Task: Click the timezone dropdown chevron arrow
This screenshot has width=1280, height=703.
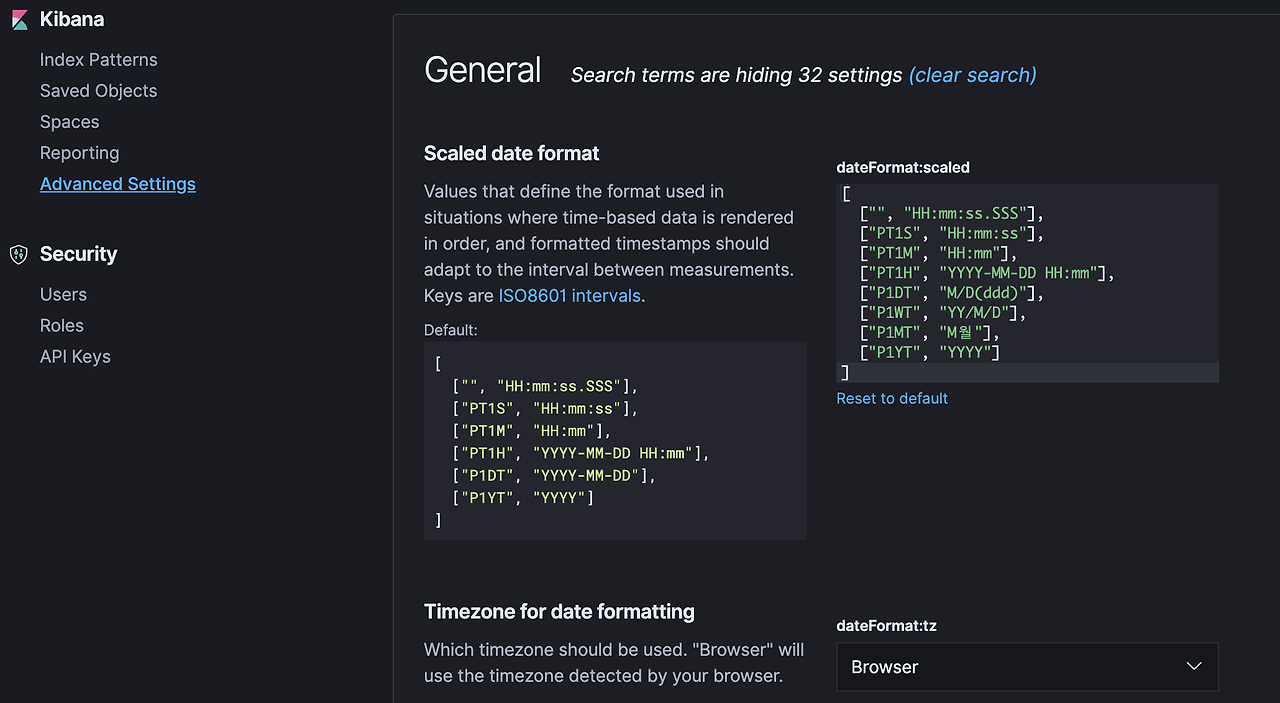Action: [x=1194, y=666]
